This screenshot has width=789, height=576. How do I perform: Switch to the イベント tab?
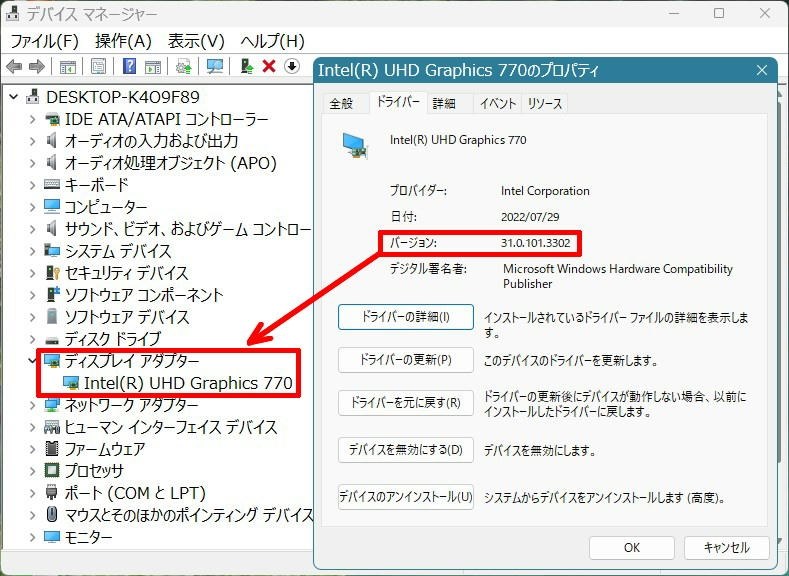(x=498, y=104)
